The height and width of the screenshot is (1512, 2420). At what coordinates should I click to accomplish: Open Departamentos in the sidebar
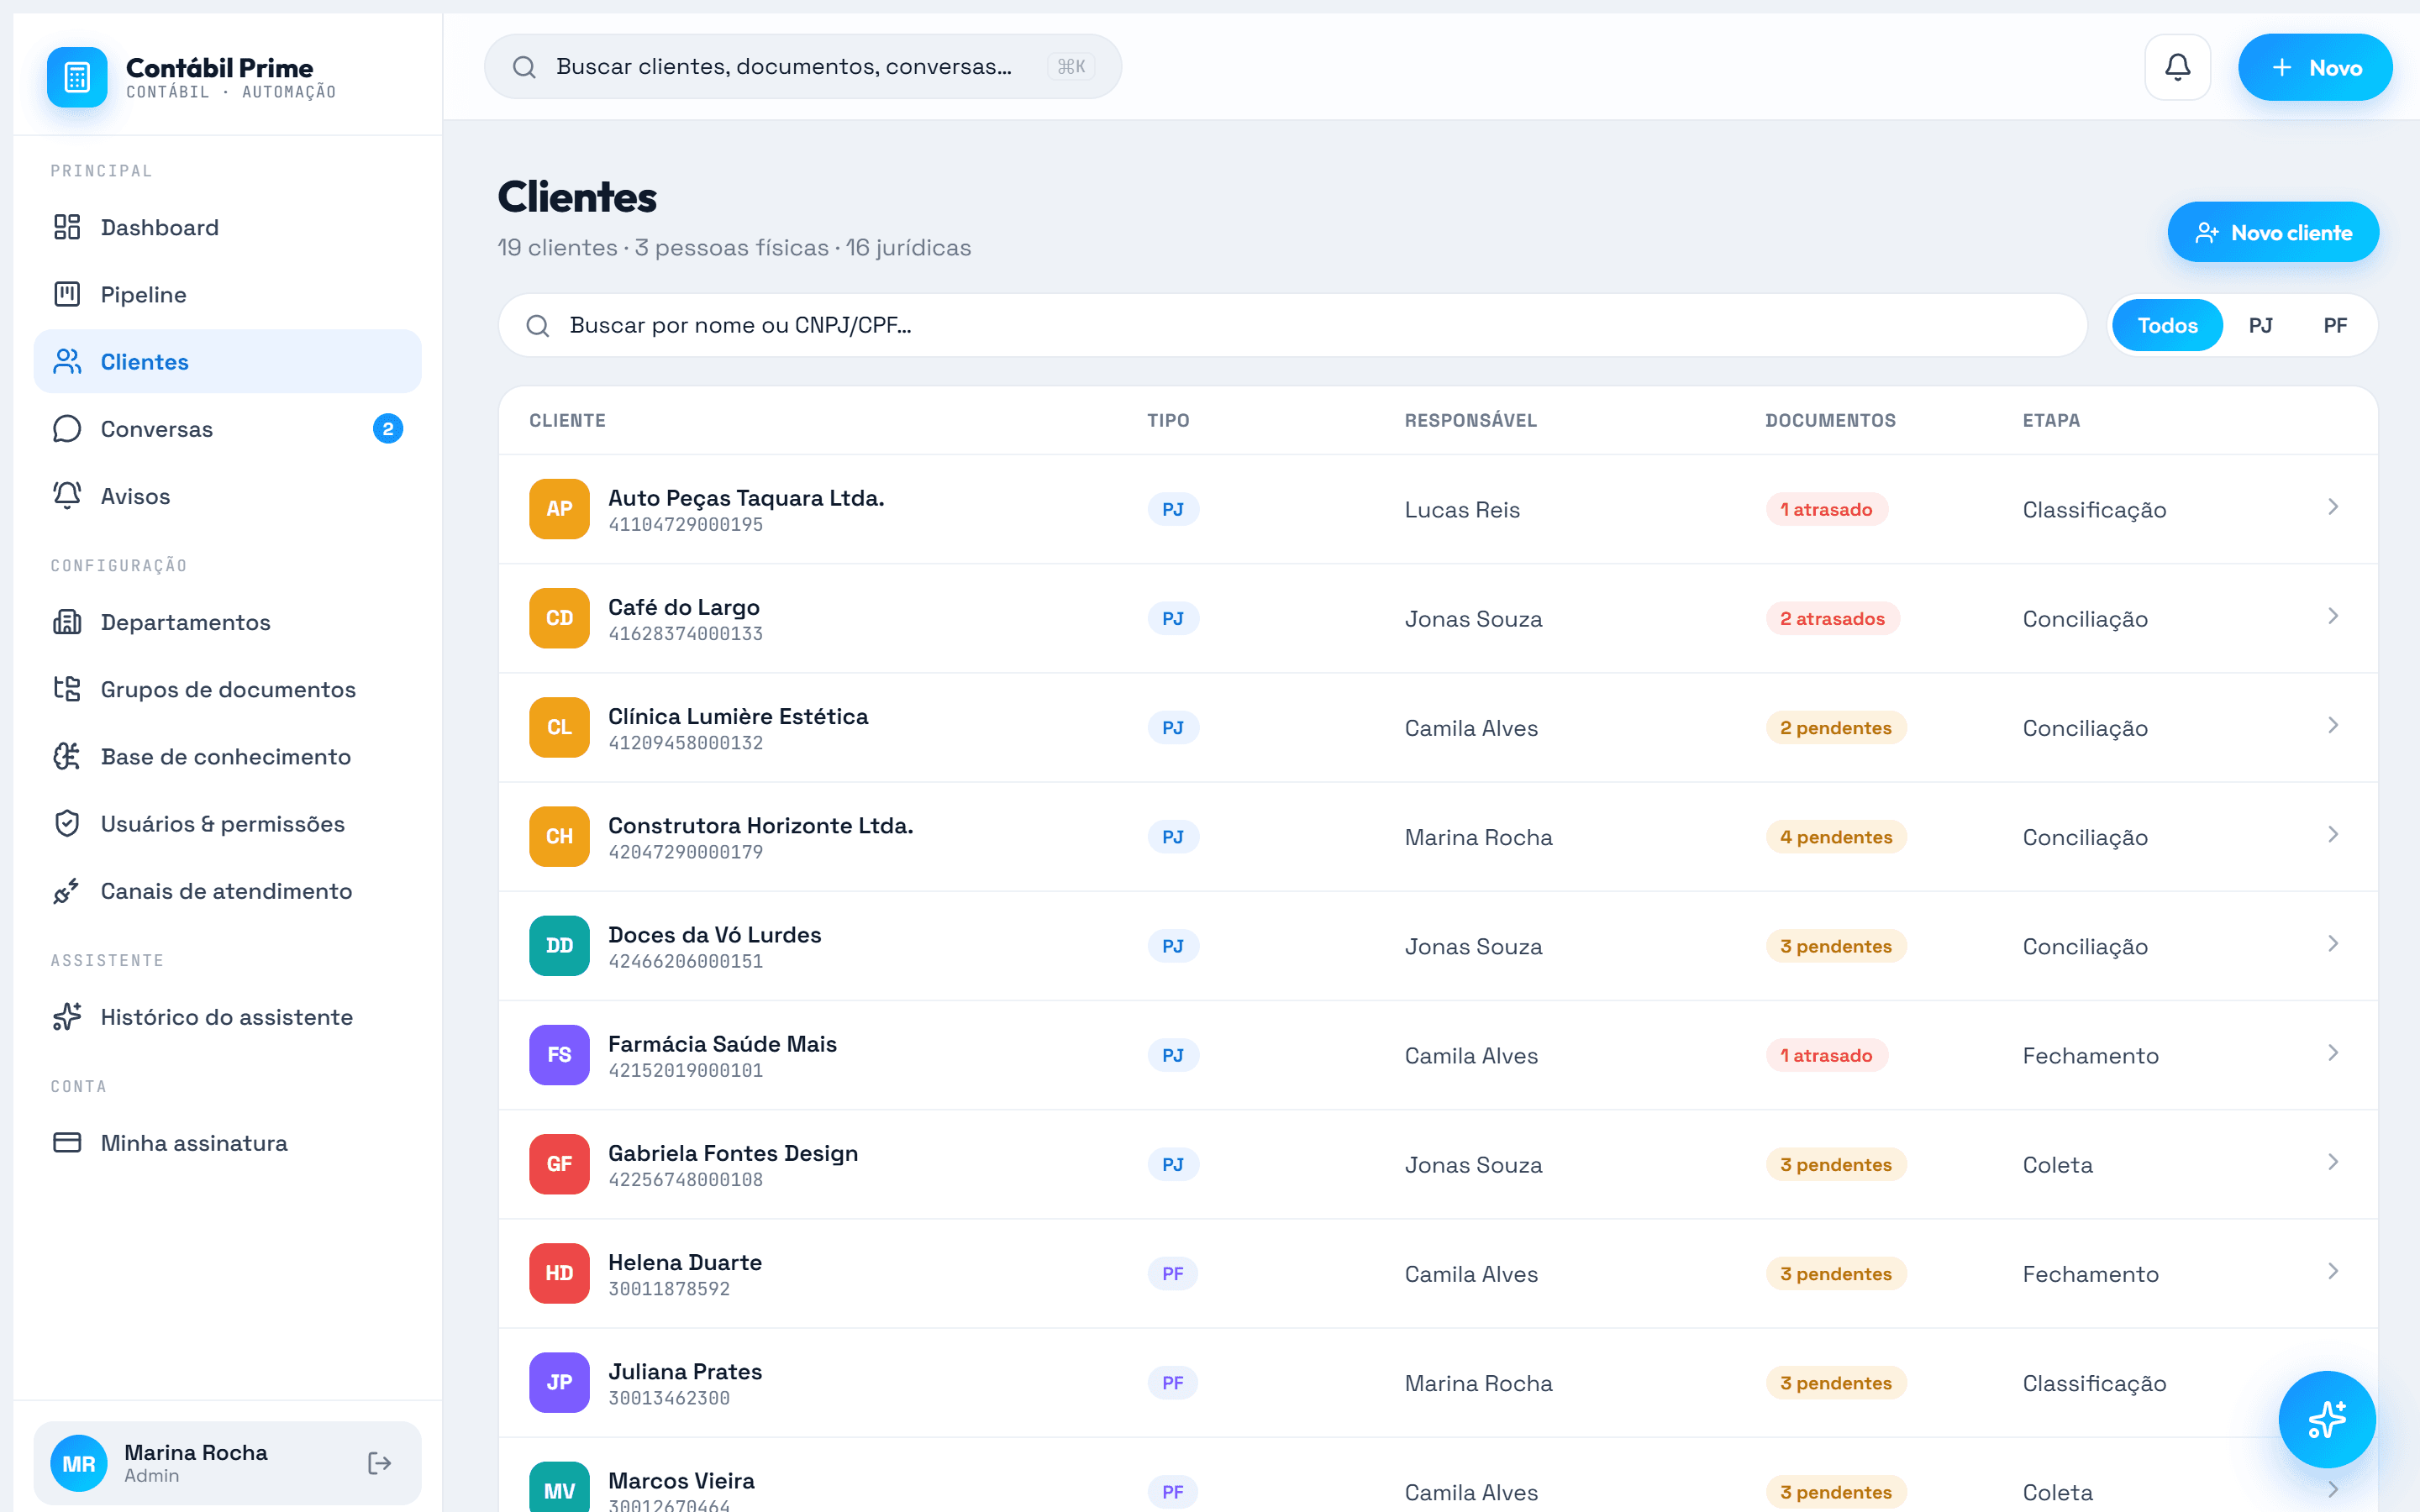click(227, 622)
